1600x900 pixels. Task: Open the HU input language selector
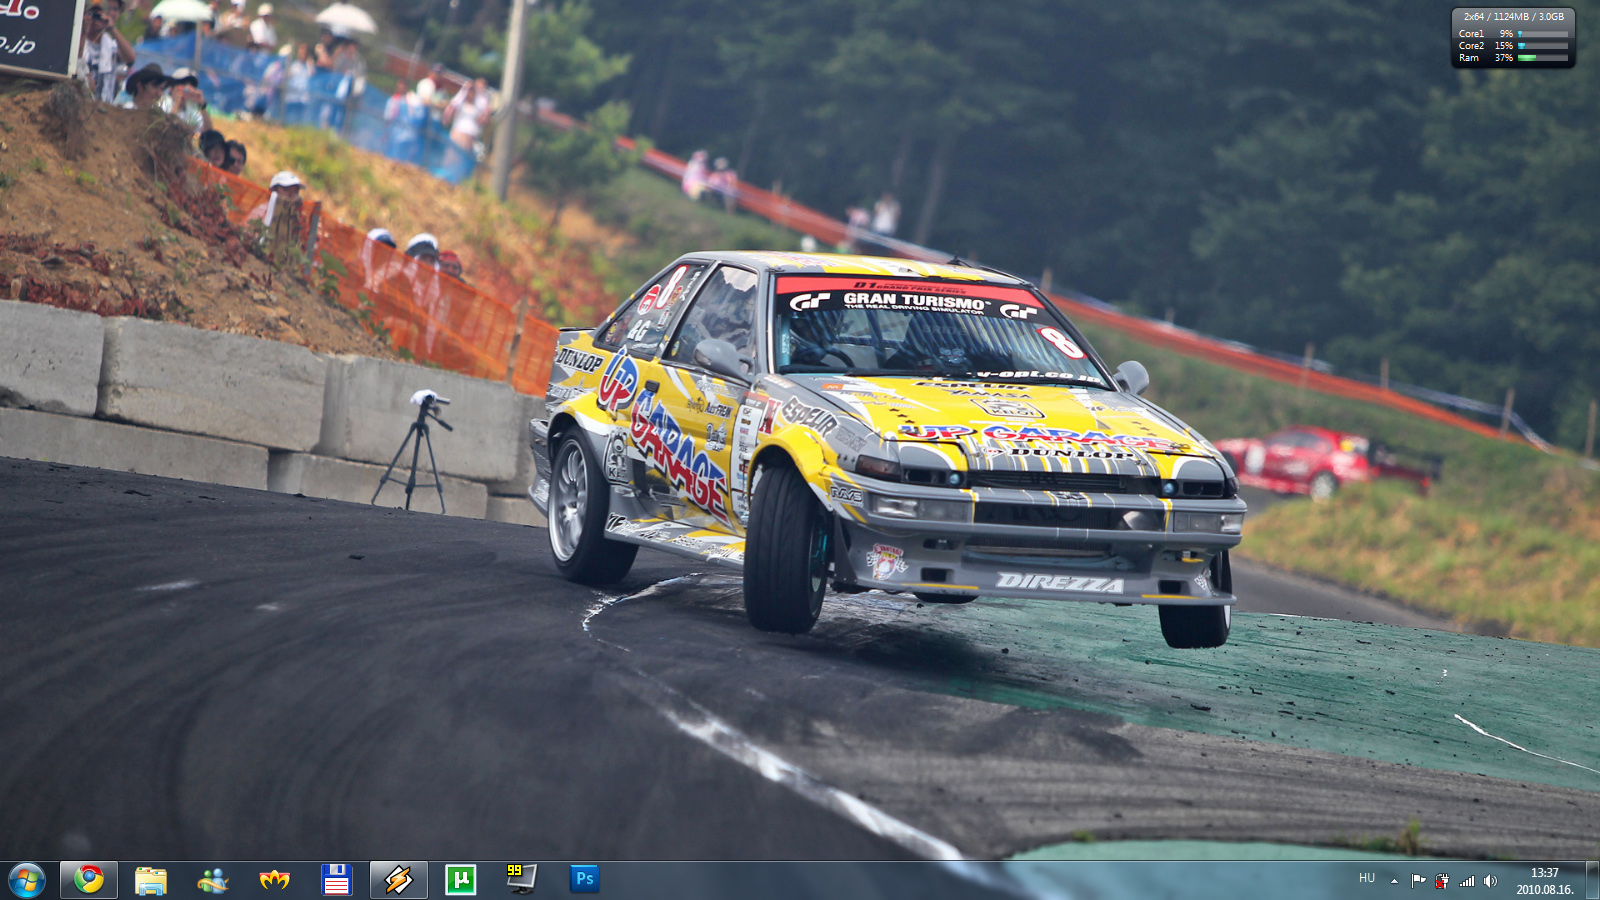point(1367,878)
